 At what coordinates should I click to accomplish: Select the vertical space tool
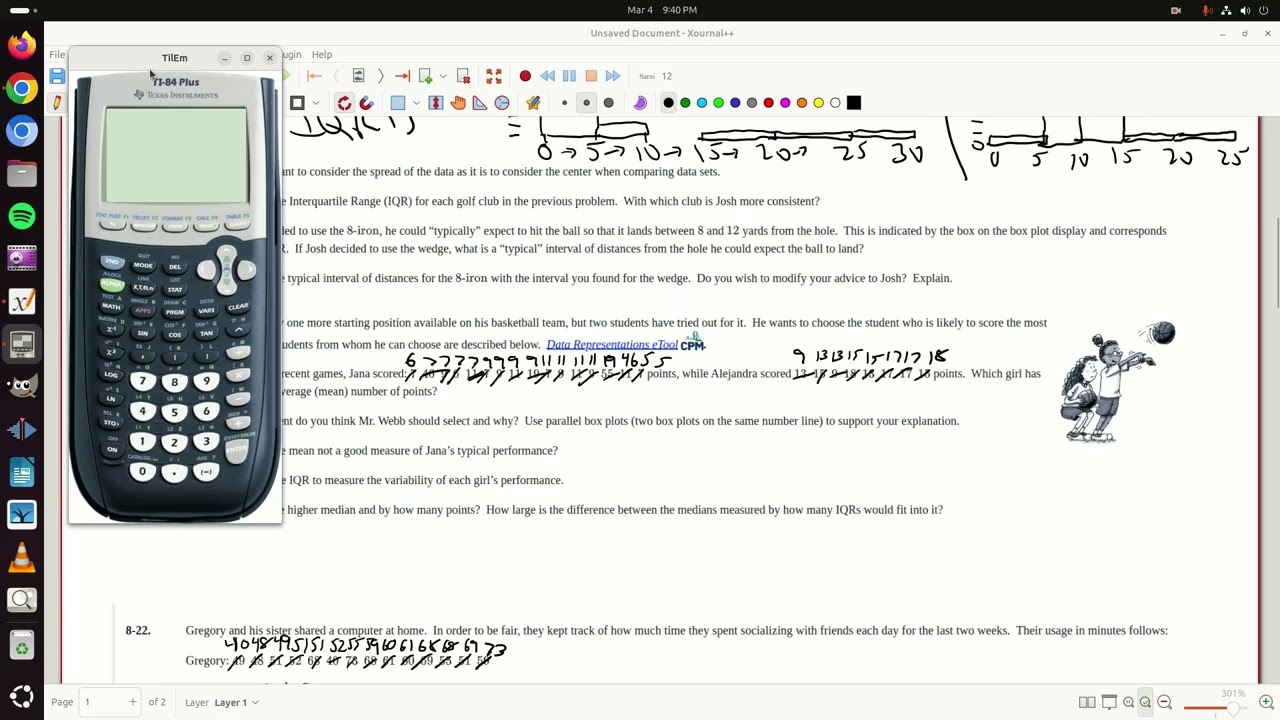tap(436, 103)
